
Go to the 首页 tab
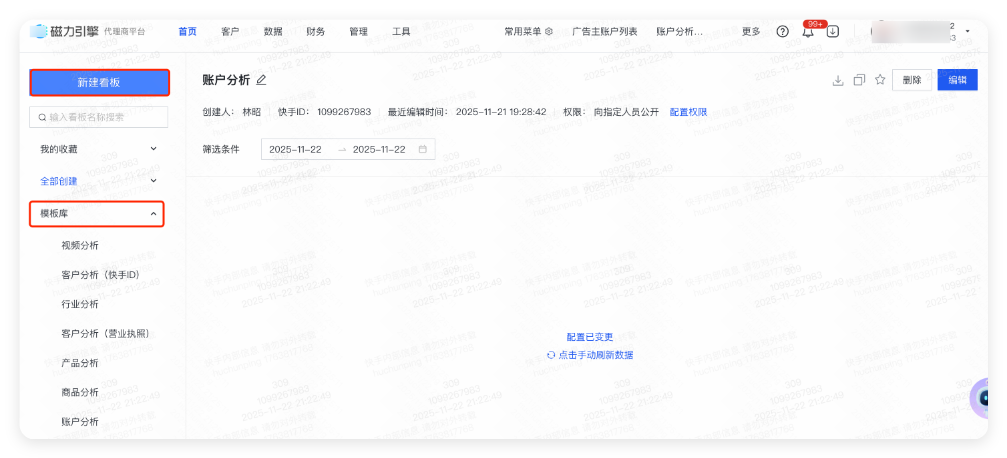point(188,31)
